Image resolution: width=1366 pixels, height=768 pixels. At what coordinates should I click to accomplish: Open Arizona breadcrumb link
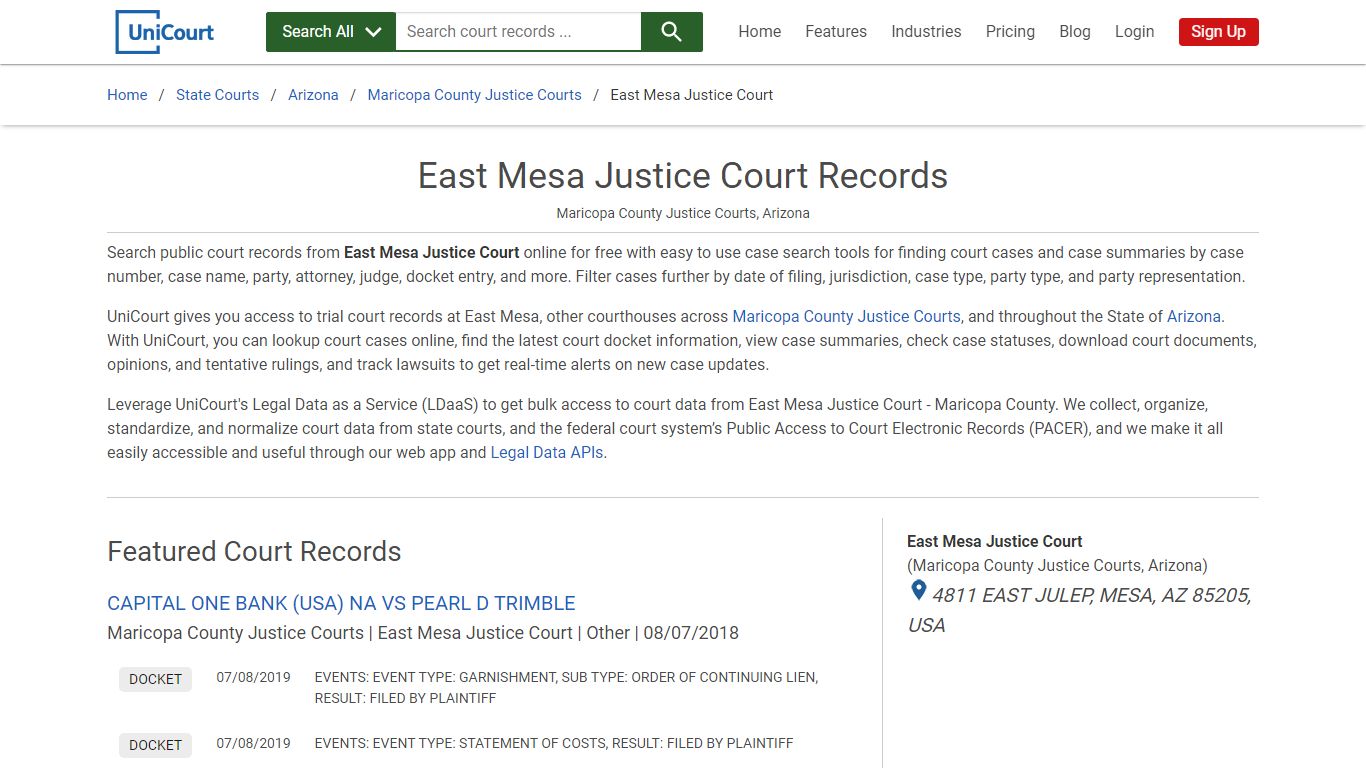point(313,95)
